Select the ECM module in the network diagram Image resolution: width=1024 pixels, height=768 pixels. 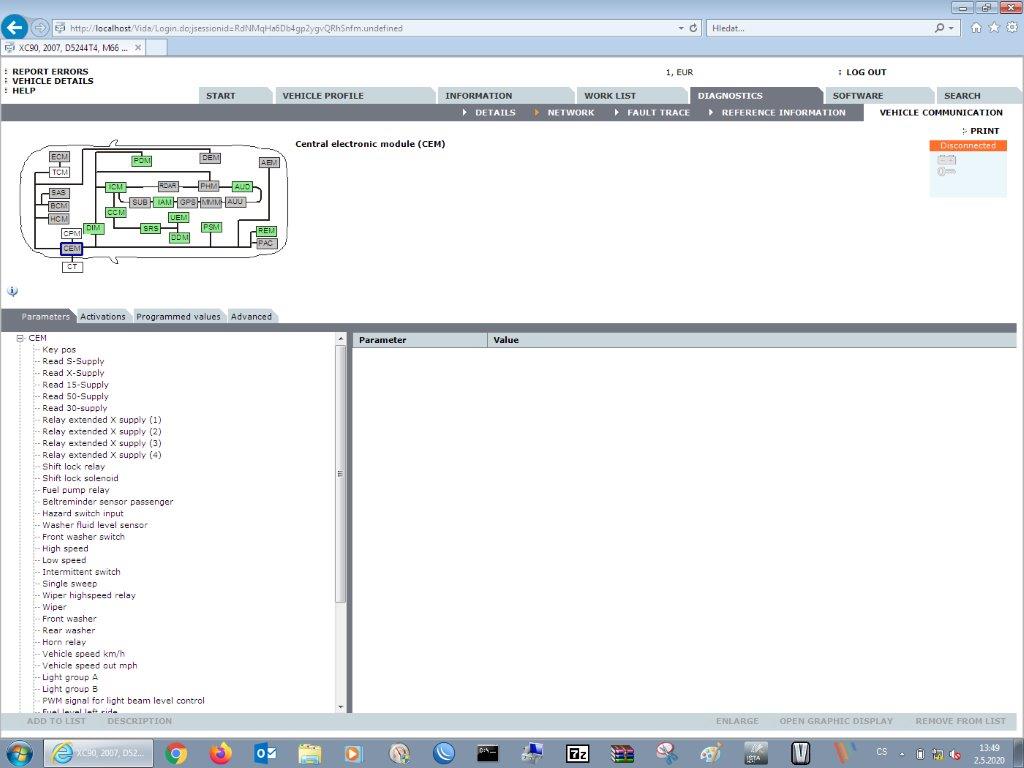click(60, 157)
